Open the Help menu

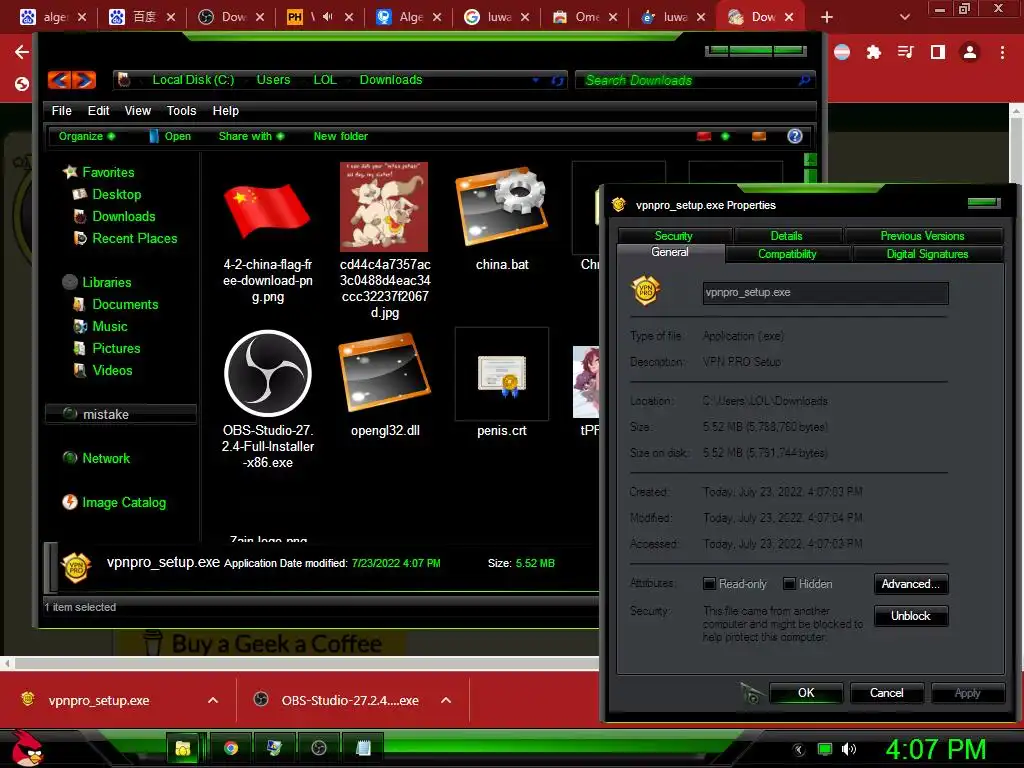tap(225, 110)
